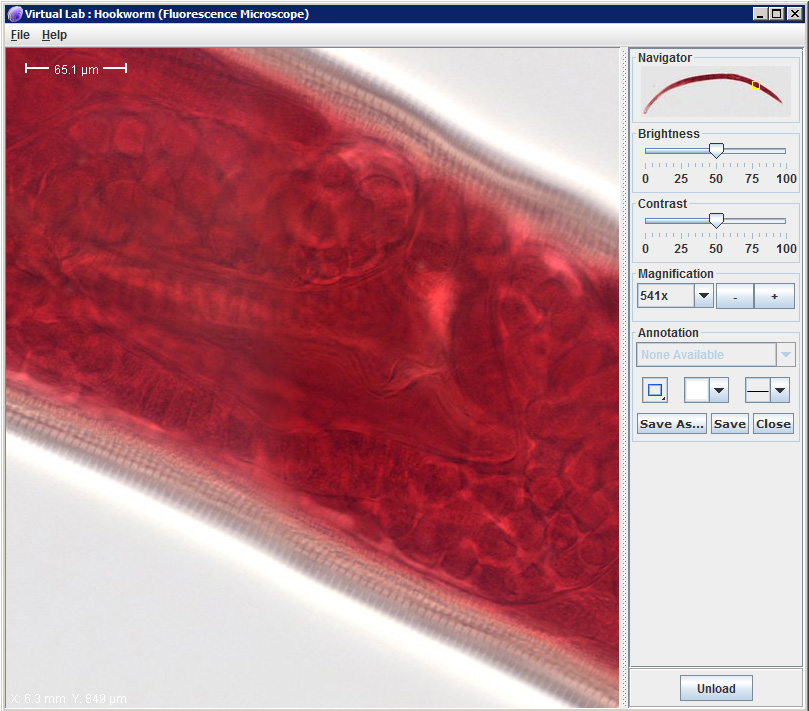Select the rectangle annotation shape tool
The width and height of the screenshot is (809, 711).
coord(654,391)
